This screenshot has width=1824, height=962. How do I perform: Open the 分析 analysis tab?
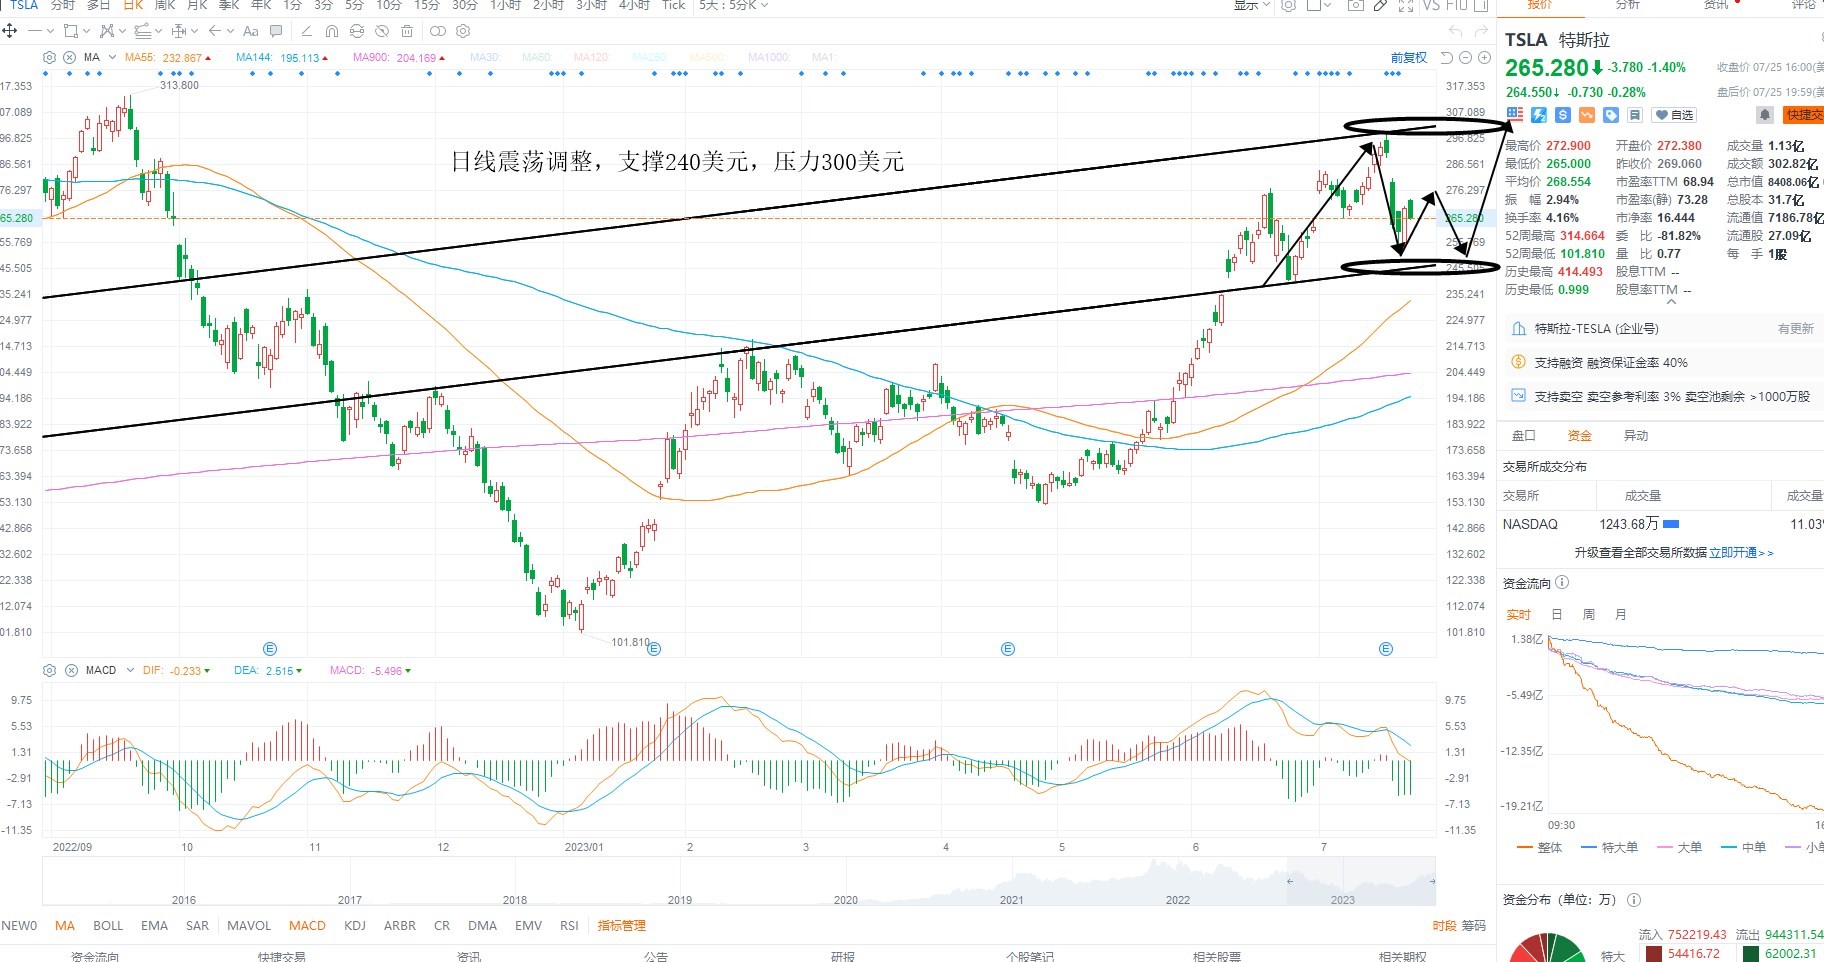click(1628, 5)
